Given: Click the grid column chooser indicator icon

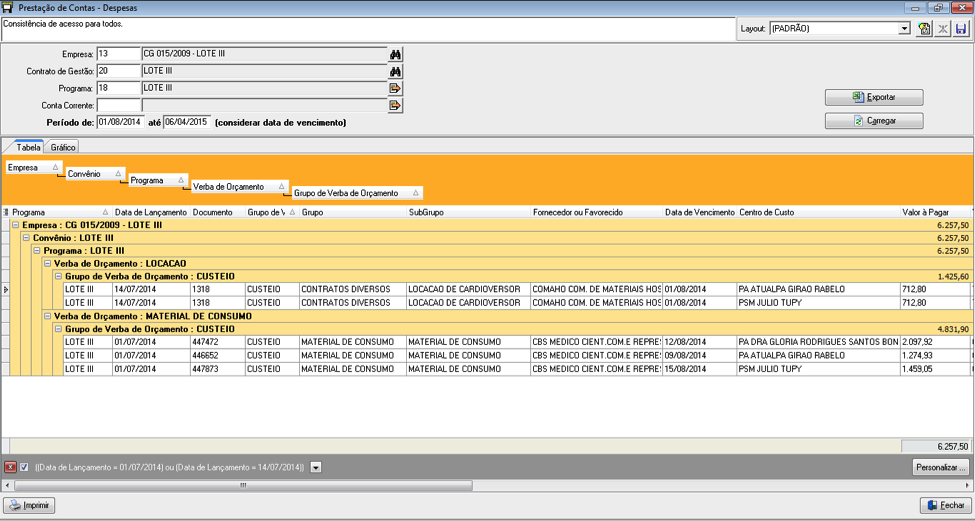Looking at the screenshot, I should pyautogui.click(x=6, y=212).
